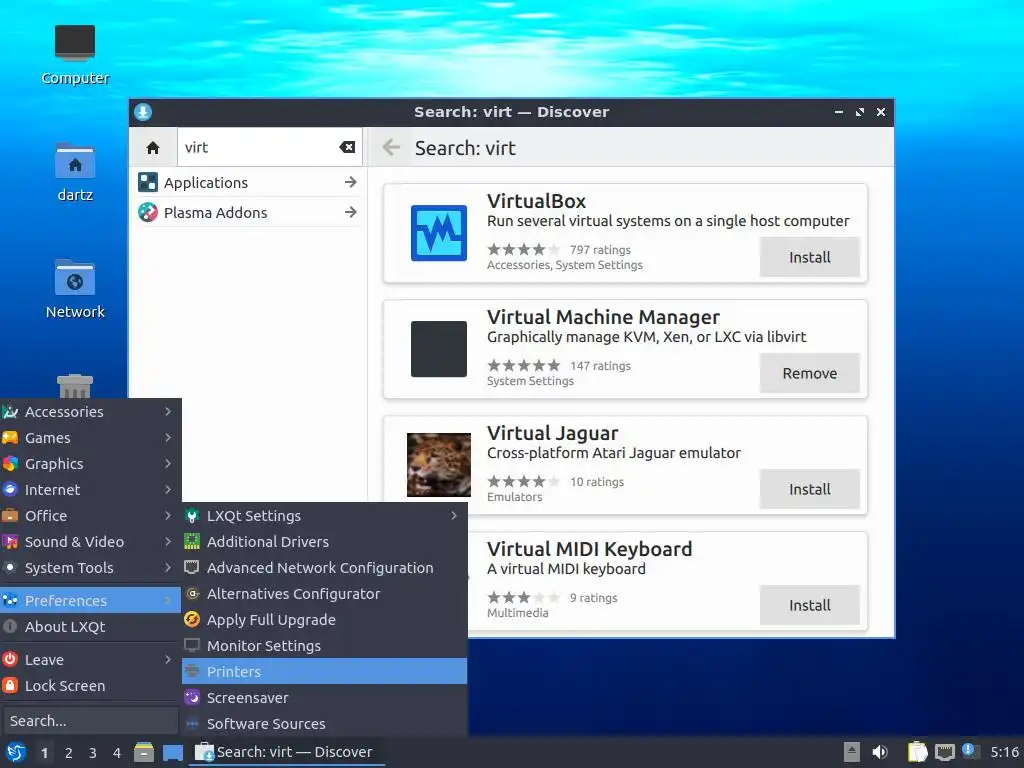Click the Discover window title icon

click(143, 112)
